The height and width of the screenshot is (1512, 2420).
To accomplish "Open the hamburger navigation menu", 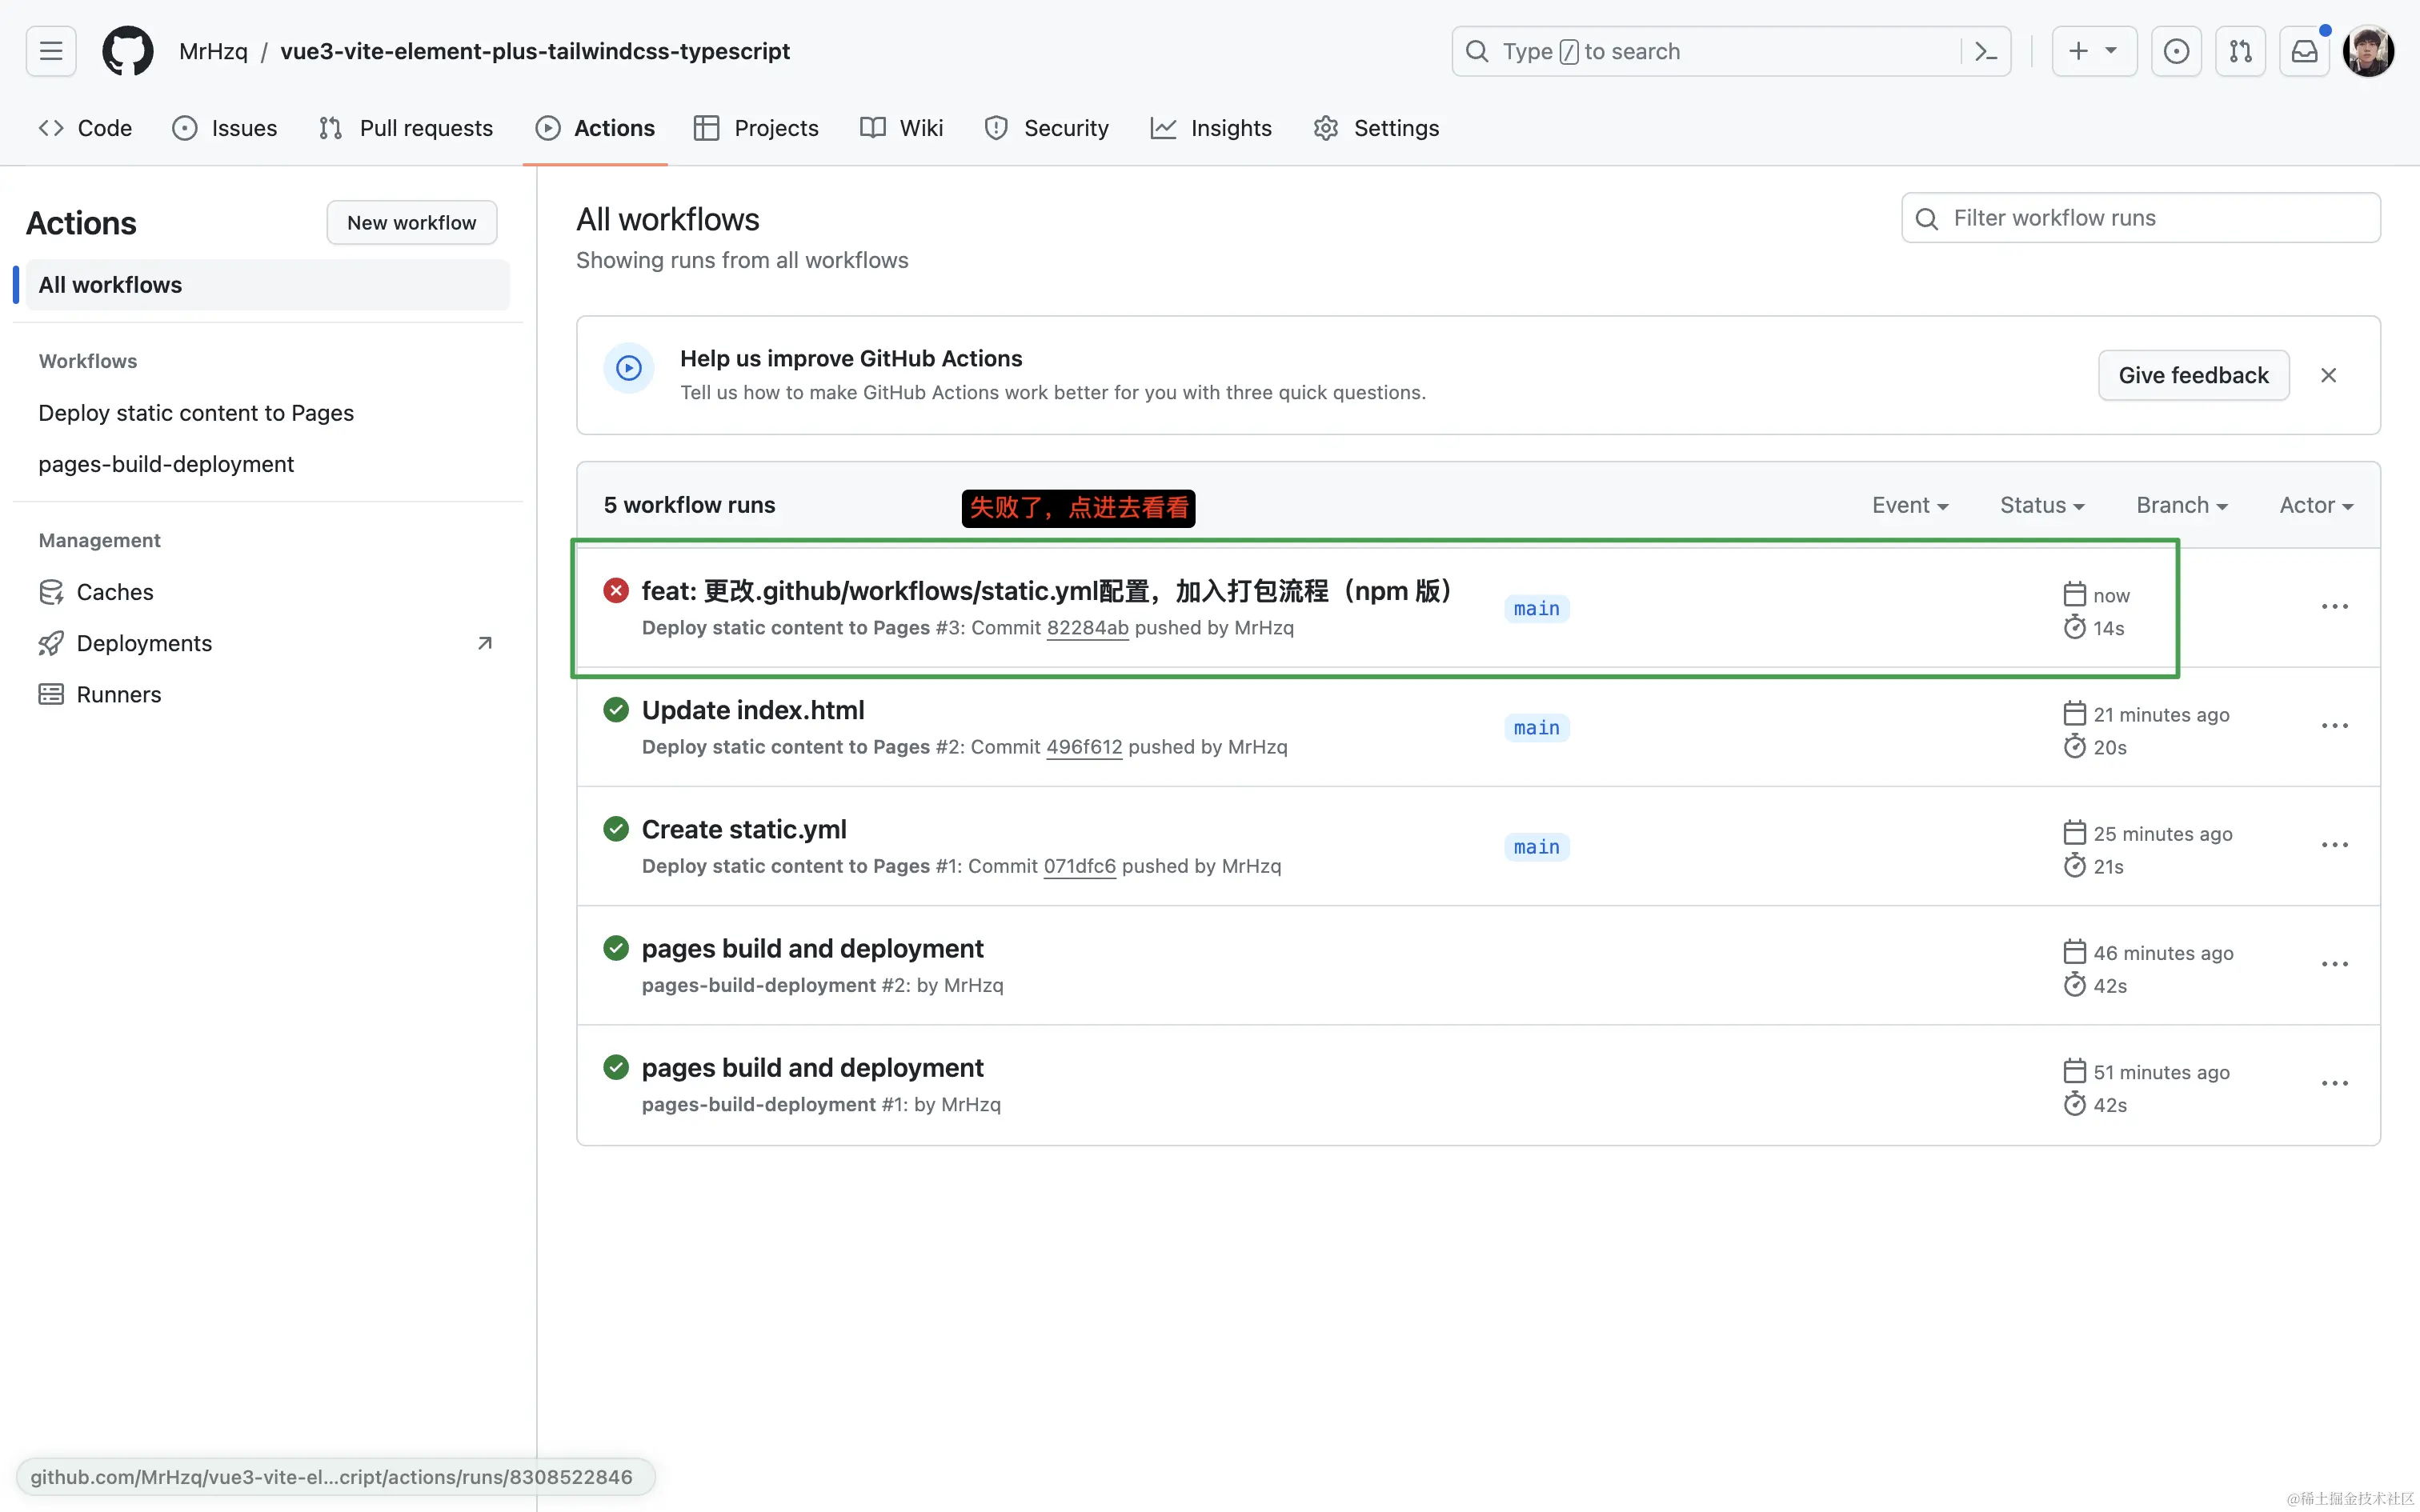I will (x=51, y=51).
